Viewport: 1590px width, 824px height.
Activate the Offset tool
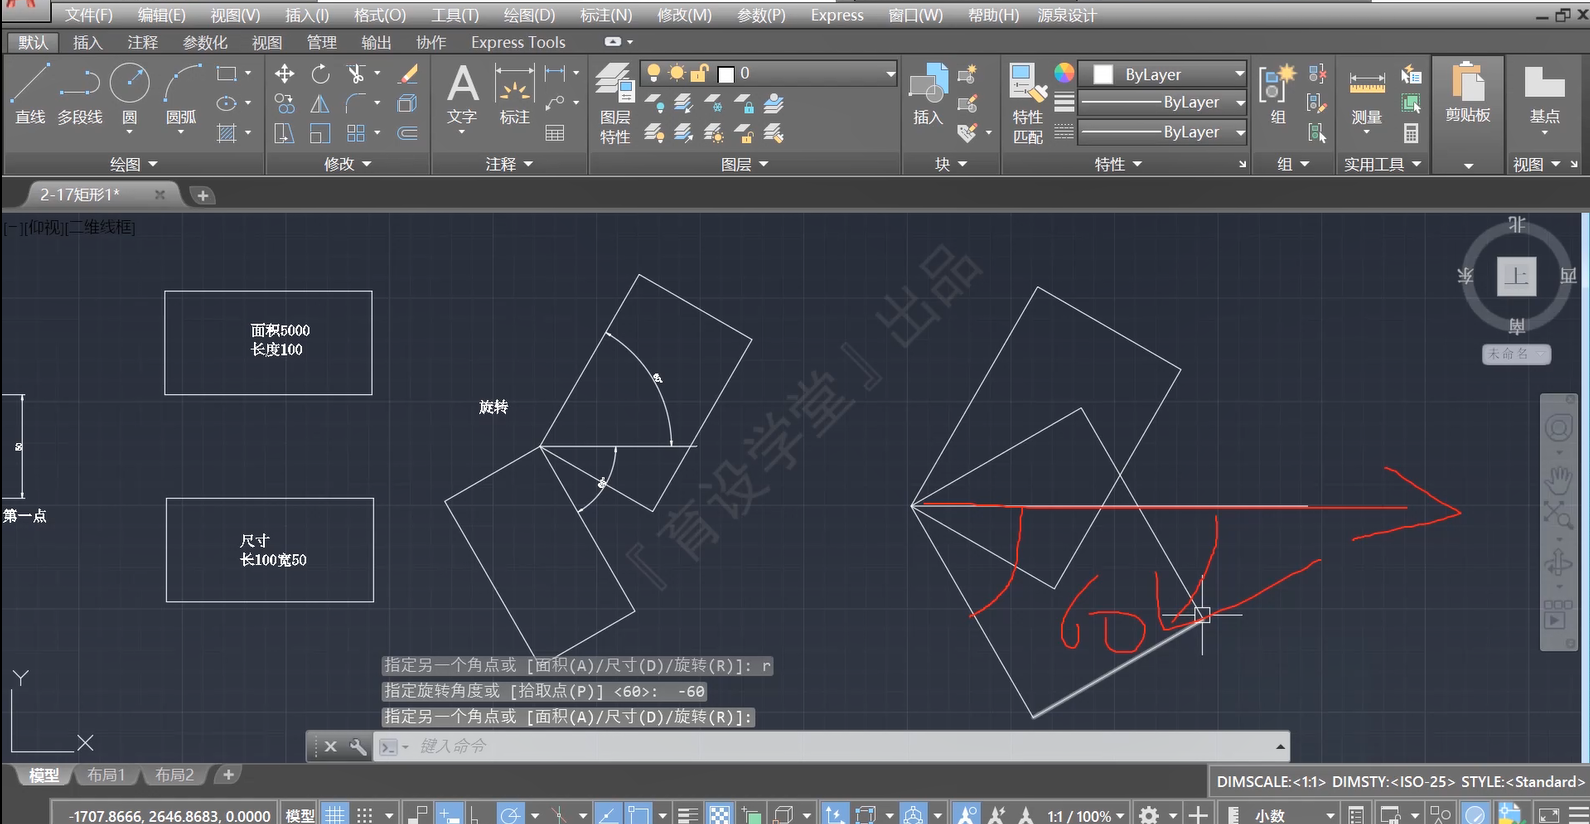pyautogui.click(x=408, y=133)
